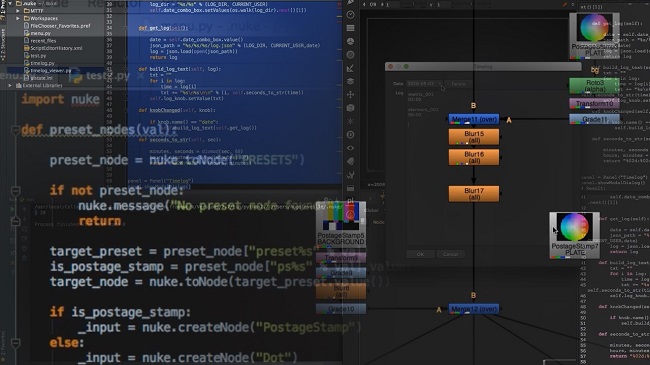This screenshot has height=365, width=650.
Task: Expand External Libraries in project tree
Action: pyautogui.click(x=10, y=85)
